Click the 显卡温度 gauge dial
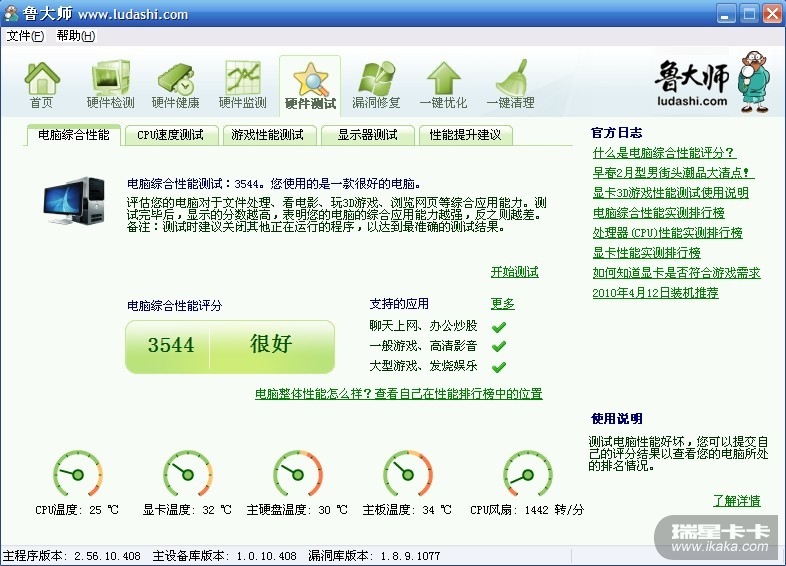Viewport: 786px width, 566px height. tap(187, 474)
